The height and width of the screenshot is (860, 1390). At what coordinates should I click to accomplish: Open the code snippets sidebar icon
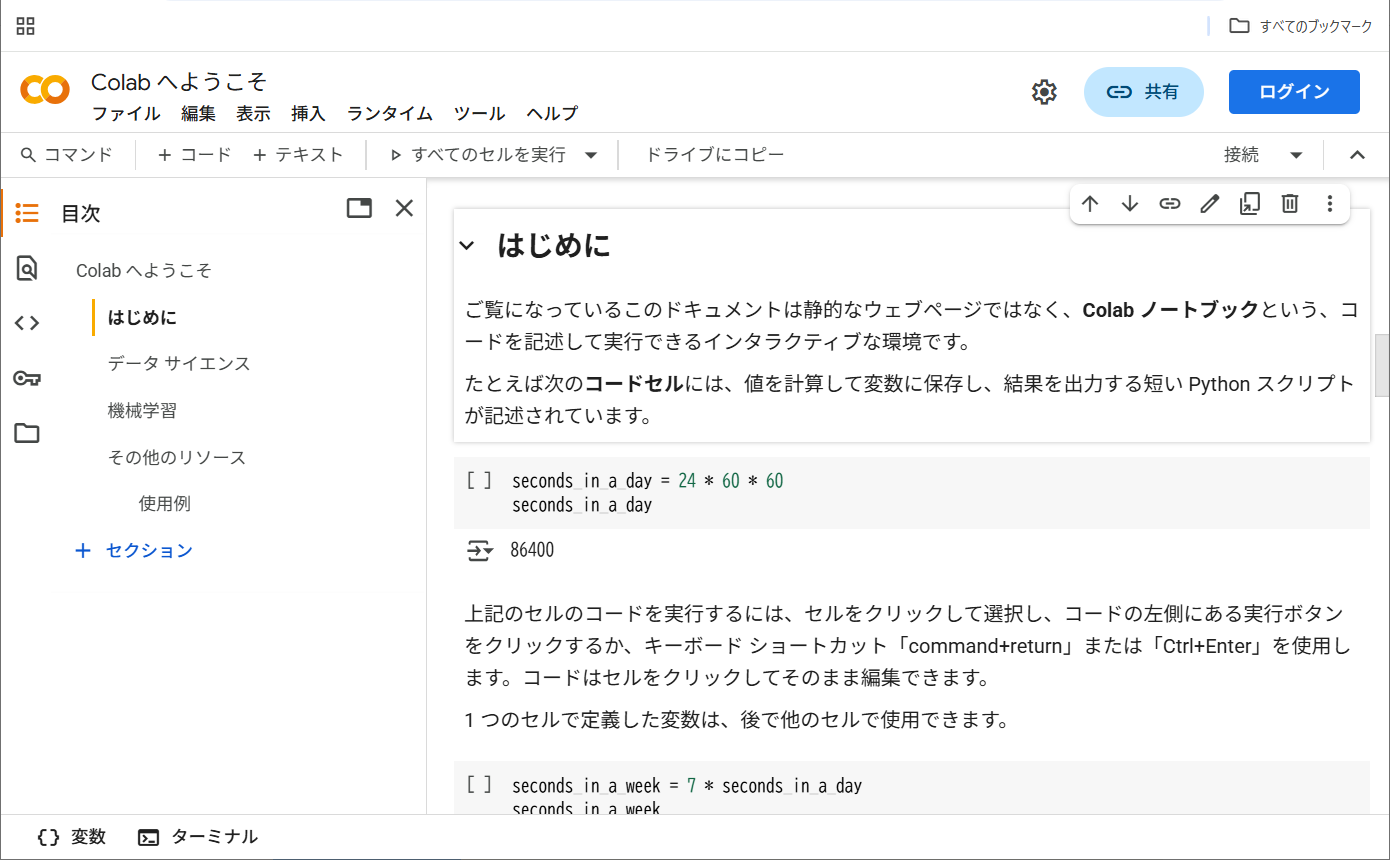tap(27, 322)
